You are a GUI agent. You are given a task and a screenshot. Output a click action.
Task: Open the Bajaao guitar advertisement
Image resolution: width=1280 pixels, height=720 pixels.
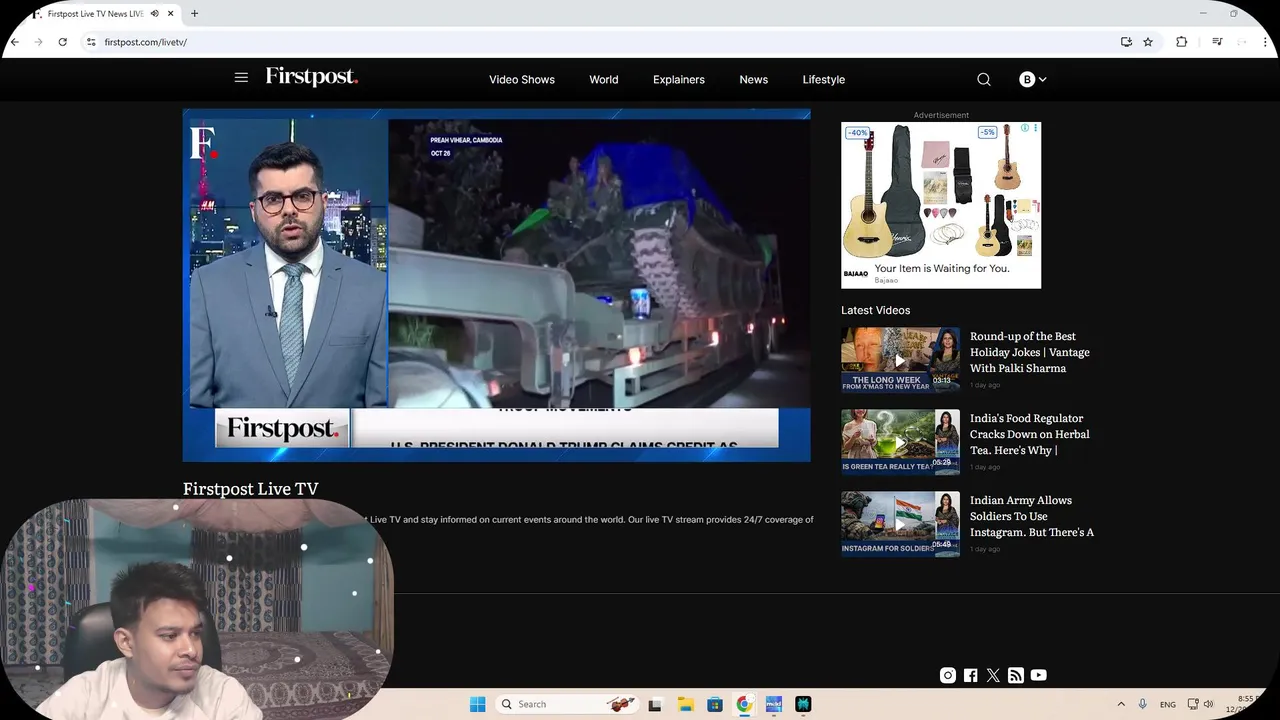[x=941, y=205]
